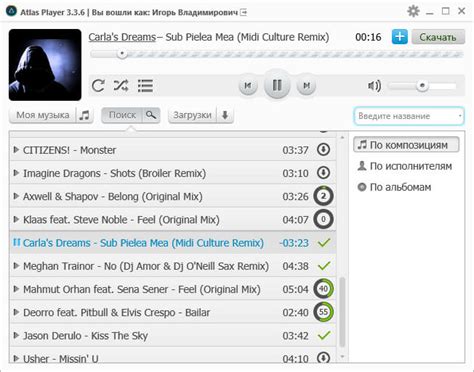Play Meghan Trainor - No track arrow
This screenshot has height=372, width=474.
[16, 266]
